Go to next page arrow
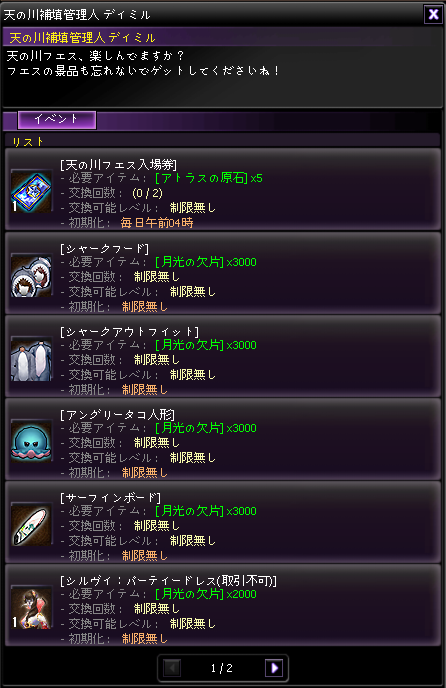Image resolution: width=446 pixels, height=688 pixels. [x=274, y=668]
